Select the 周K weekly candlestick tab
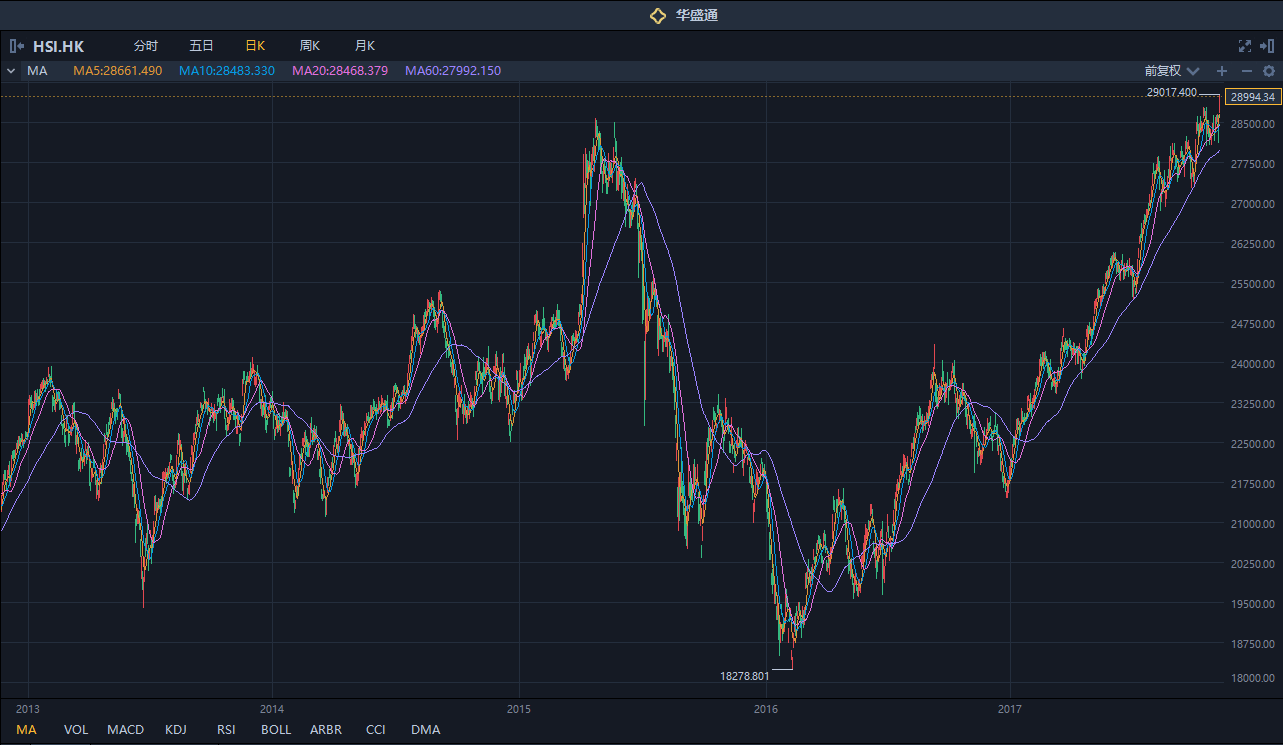1283x745 pixels. (x=309, y=46)
